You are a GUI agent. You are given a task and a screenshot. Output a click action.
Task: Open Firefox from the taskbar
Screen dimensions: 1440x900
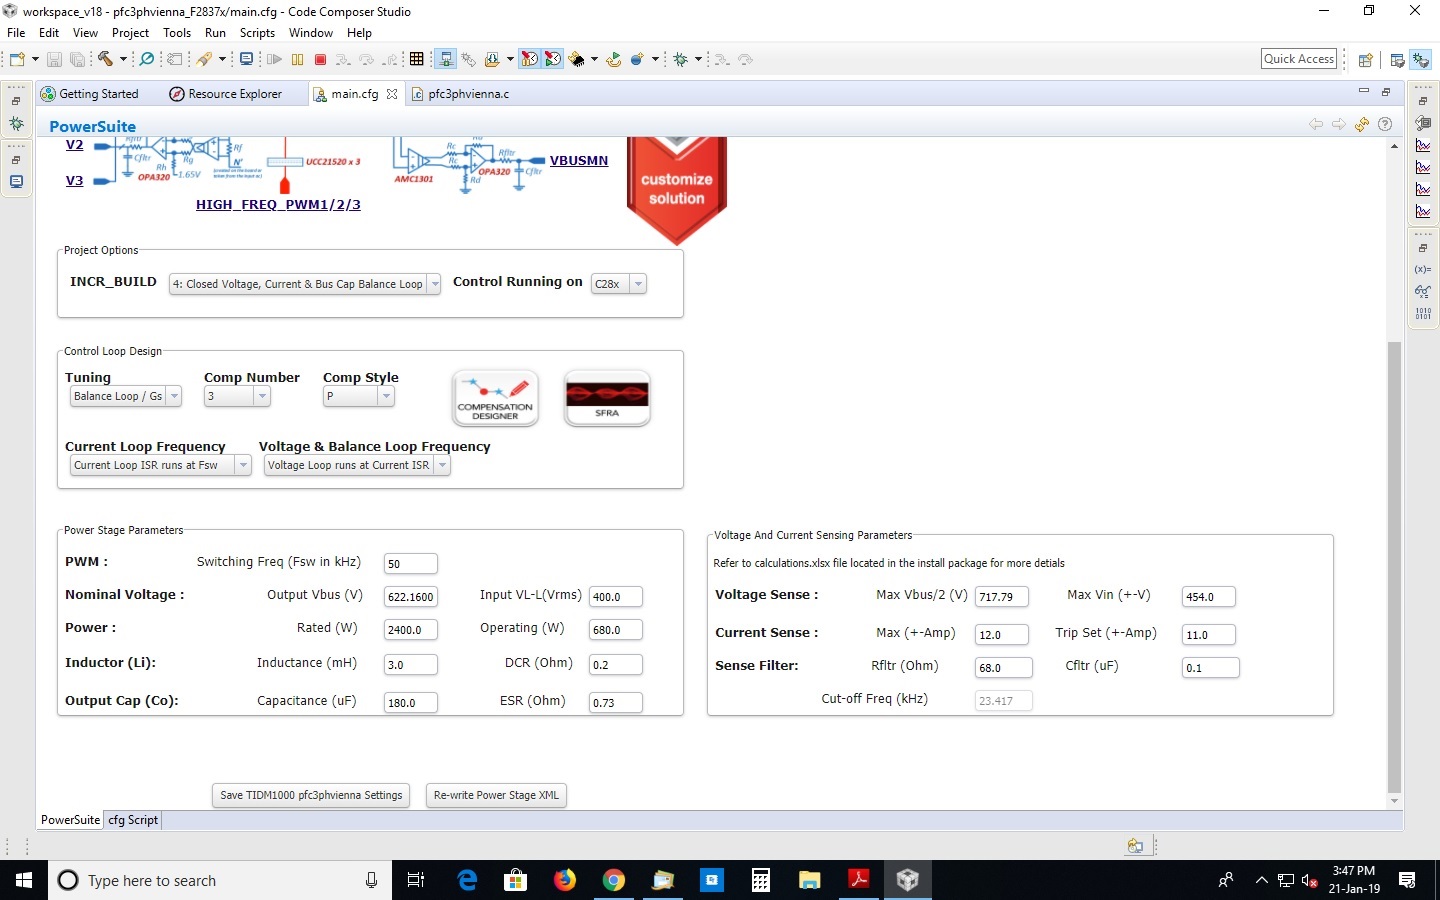[565, 880]
